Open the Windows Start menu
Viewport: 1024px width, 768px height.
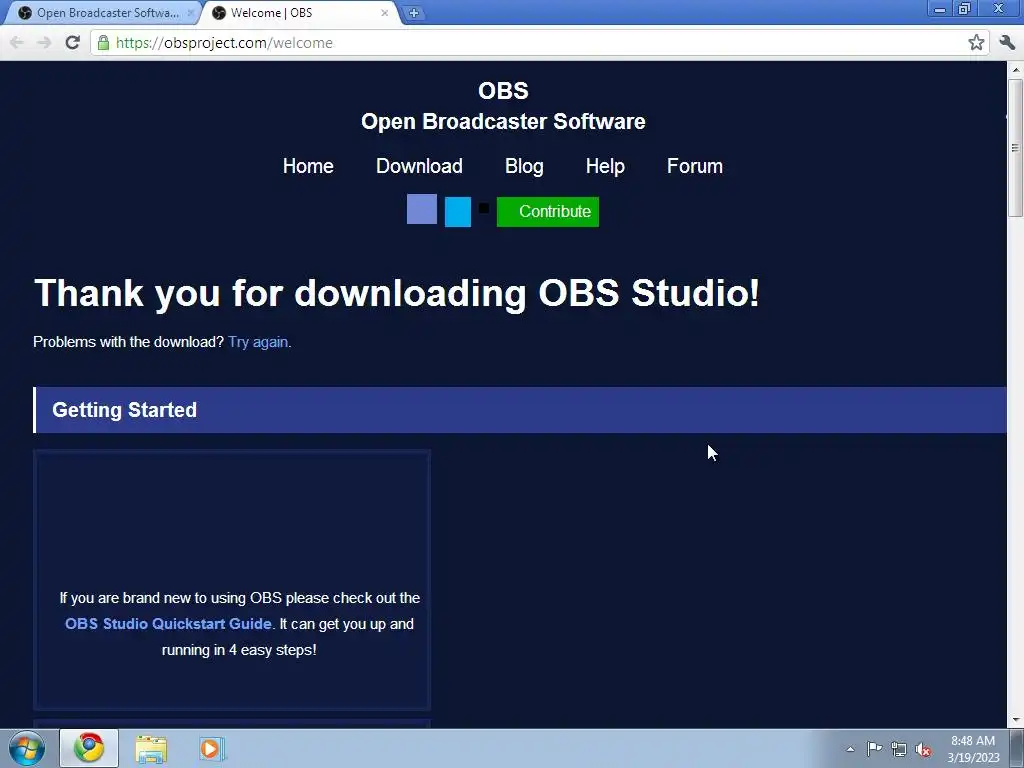tap(27, 748)
